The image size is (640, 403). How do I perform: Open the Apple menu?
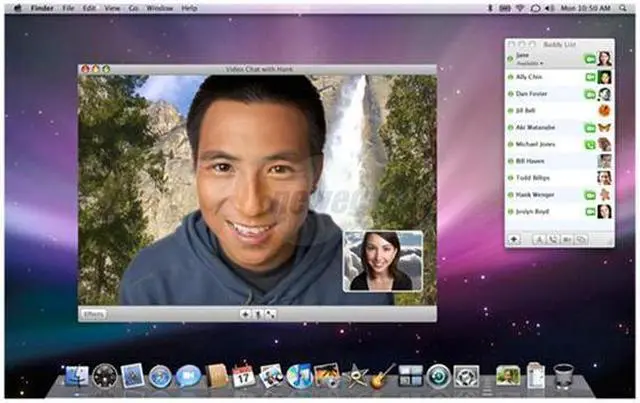(x=18, y=8)
